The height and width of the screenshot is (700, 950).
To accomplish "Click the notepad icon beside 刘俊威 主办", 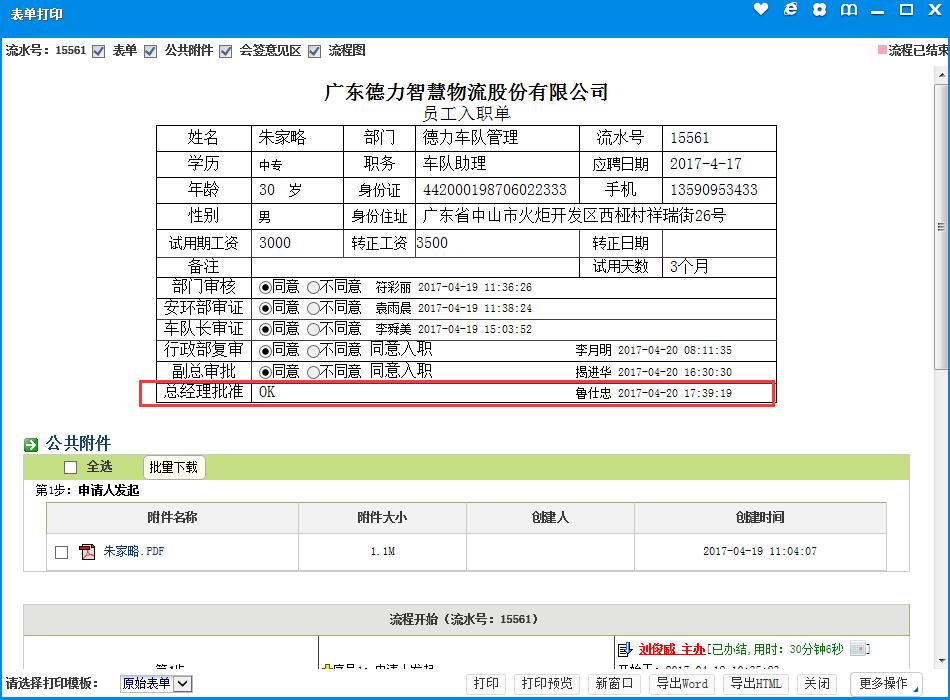I will coord(626,649).
